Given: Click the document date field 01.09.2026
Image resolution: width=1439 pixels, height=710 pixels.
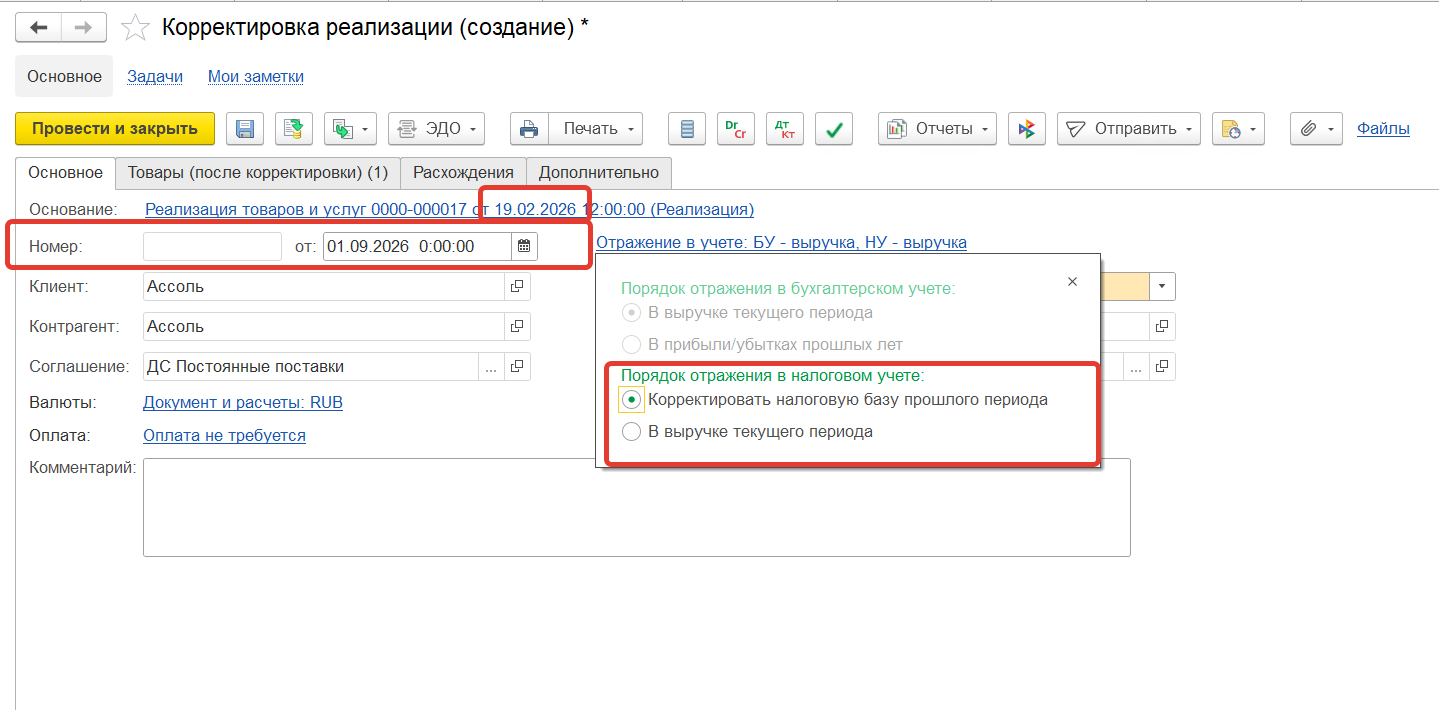Looking at the screenshot, I should (x=417, y=246).
